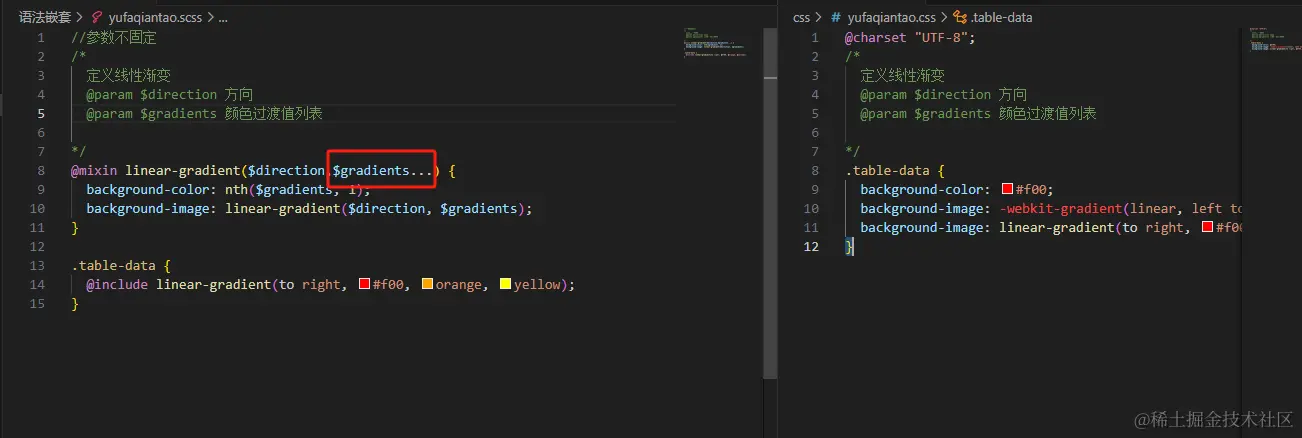
Task: Expand breadcrumb chevron after 'css'
Action: [x=819, y=17]
